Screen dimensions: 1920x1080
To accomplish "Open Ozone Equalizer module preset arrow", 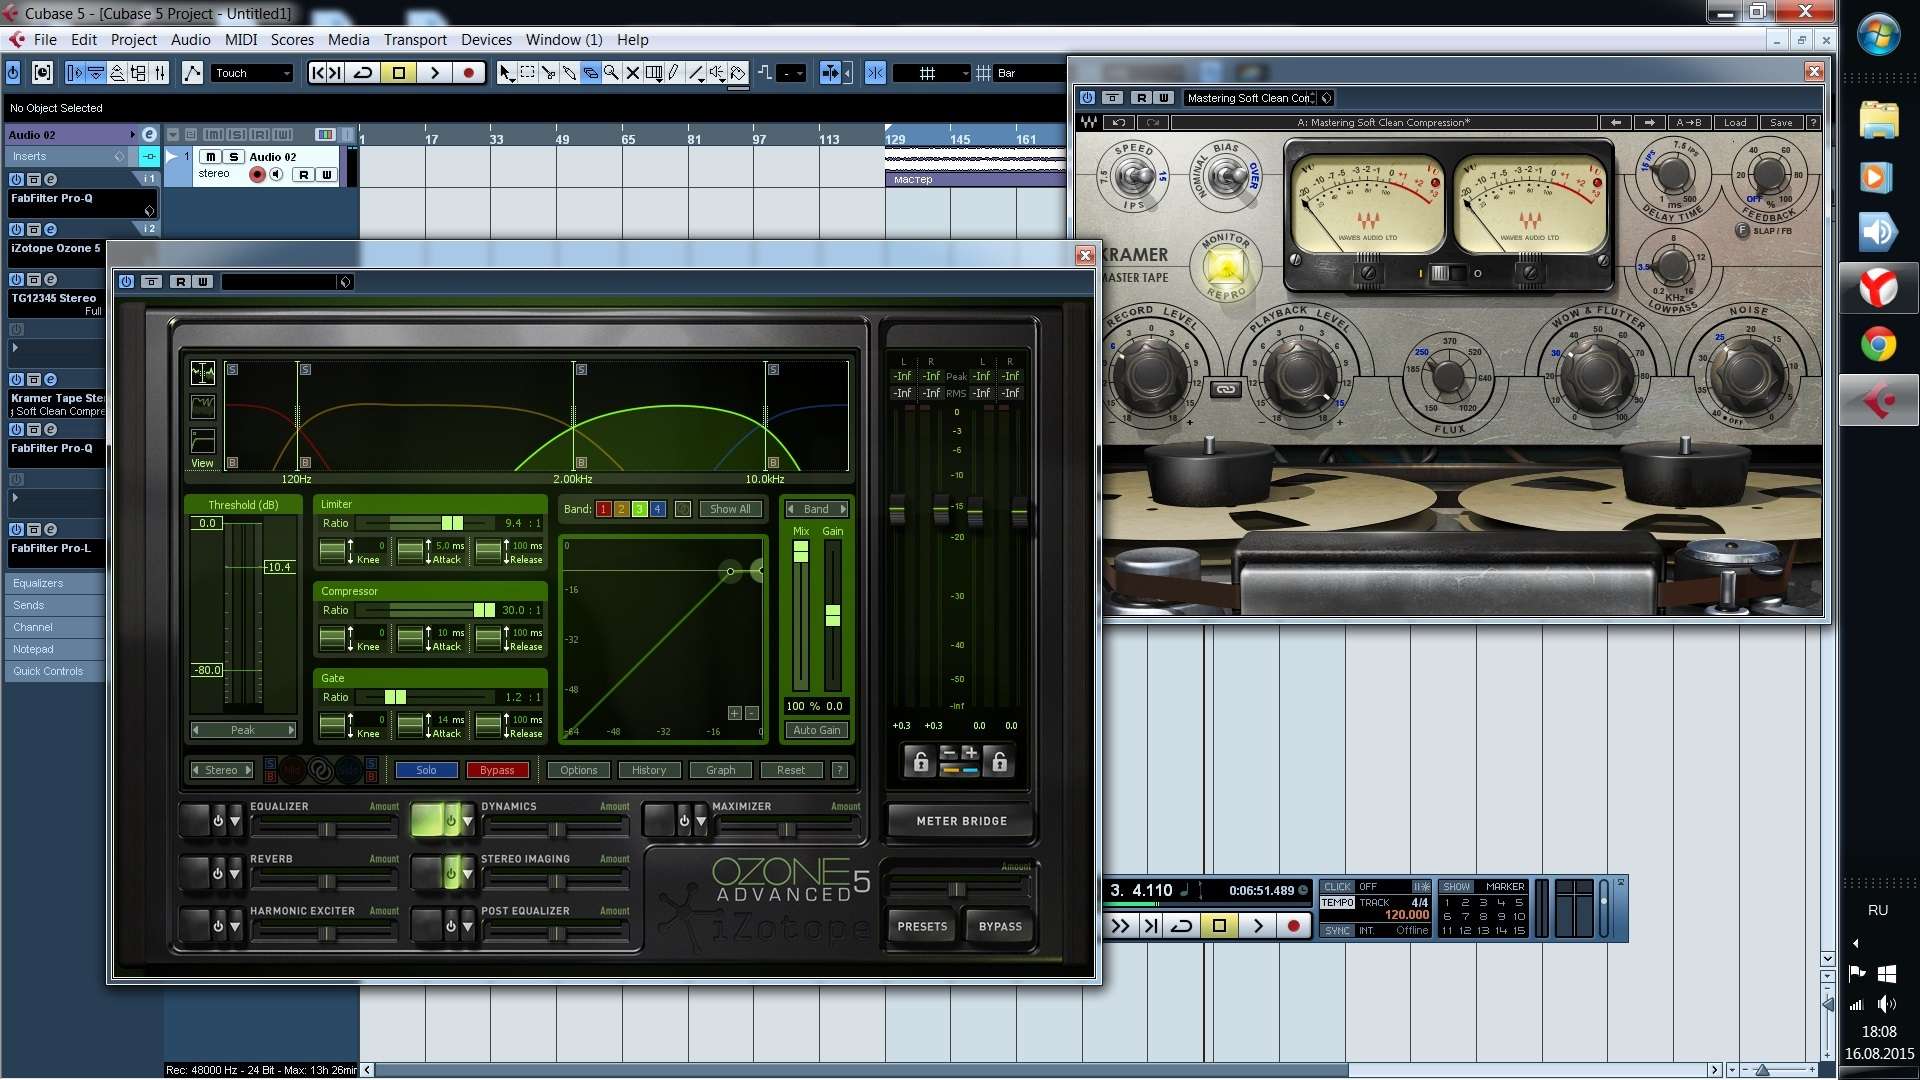I will (235, 821).
